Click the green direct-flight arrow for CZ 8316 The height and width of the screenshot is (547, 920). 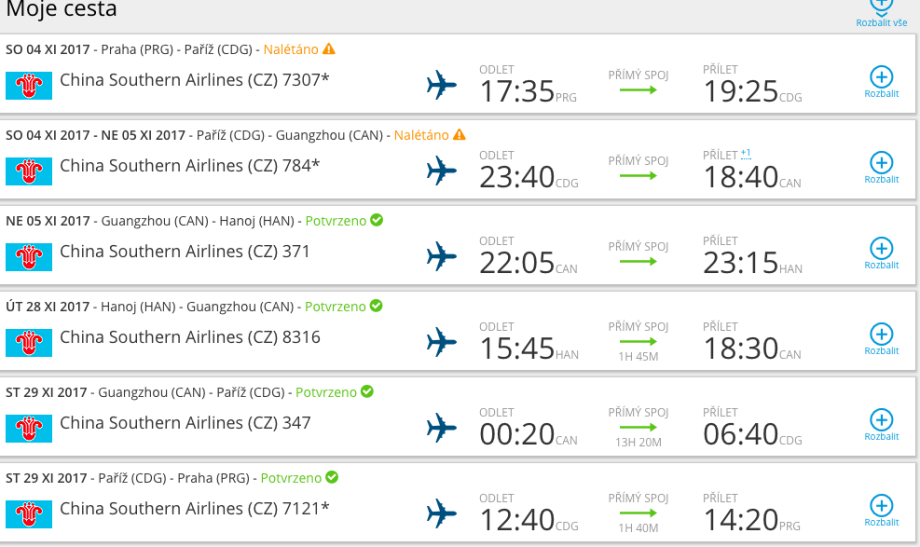[x=638, y=342]
